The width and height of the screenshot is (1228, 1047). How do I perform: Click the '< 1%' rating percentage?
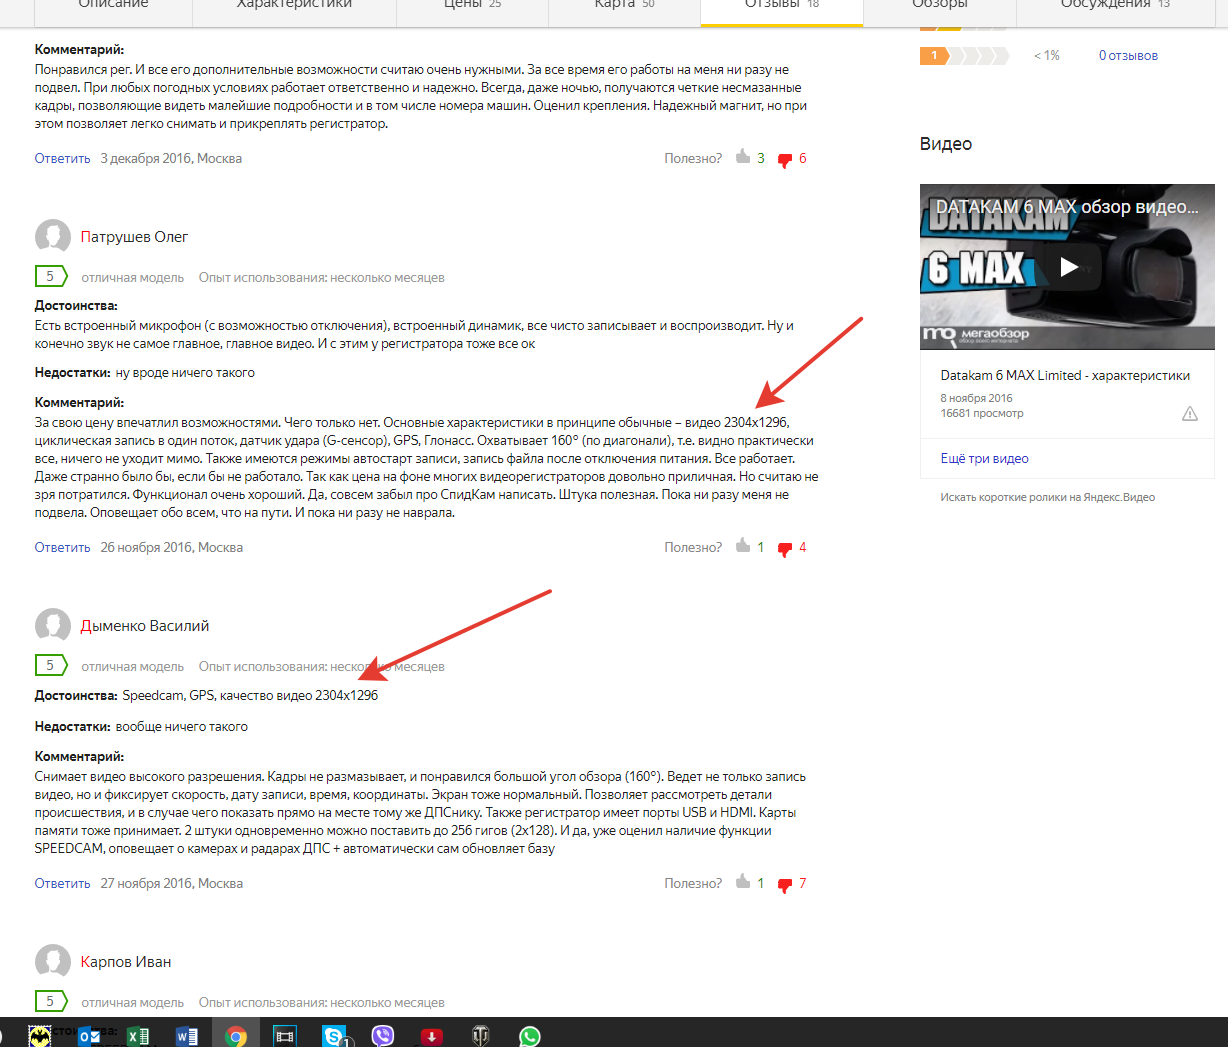1046,56
